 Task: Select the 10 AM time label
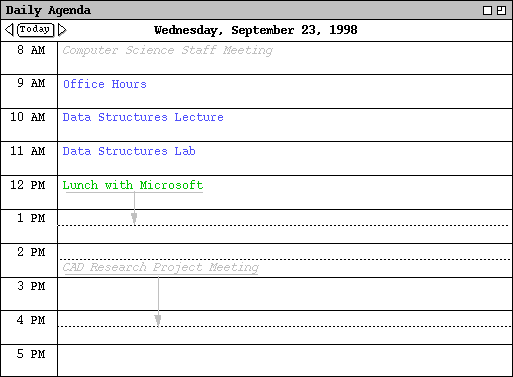tap(28, 117)
